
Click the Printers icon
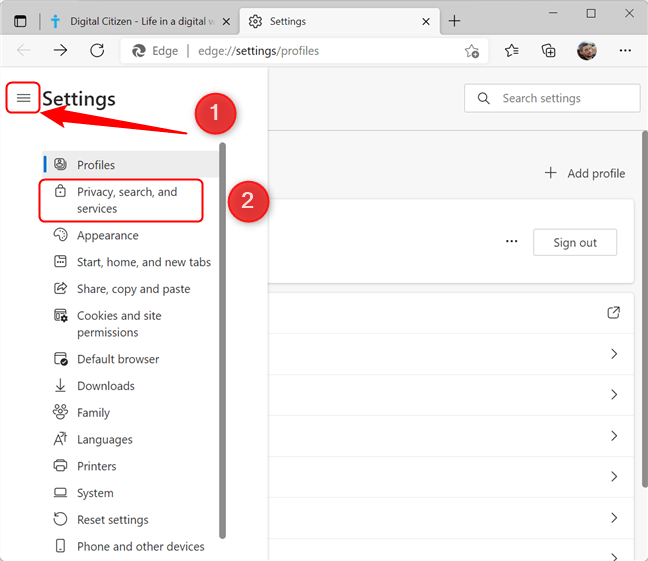point(60,466)
